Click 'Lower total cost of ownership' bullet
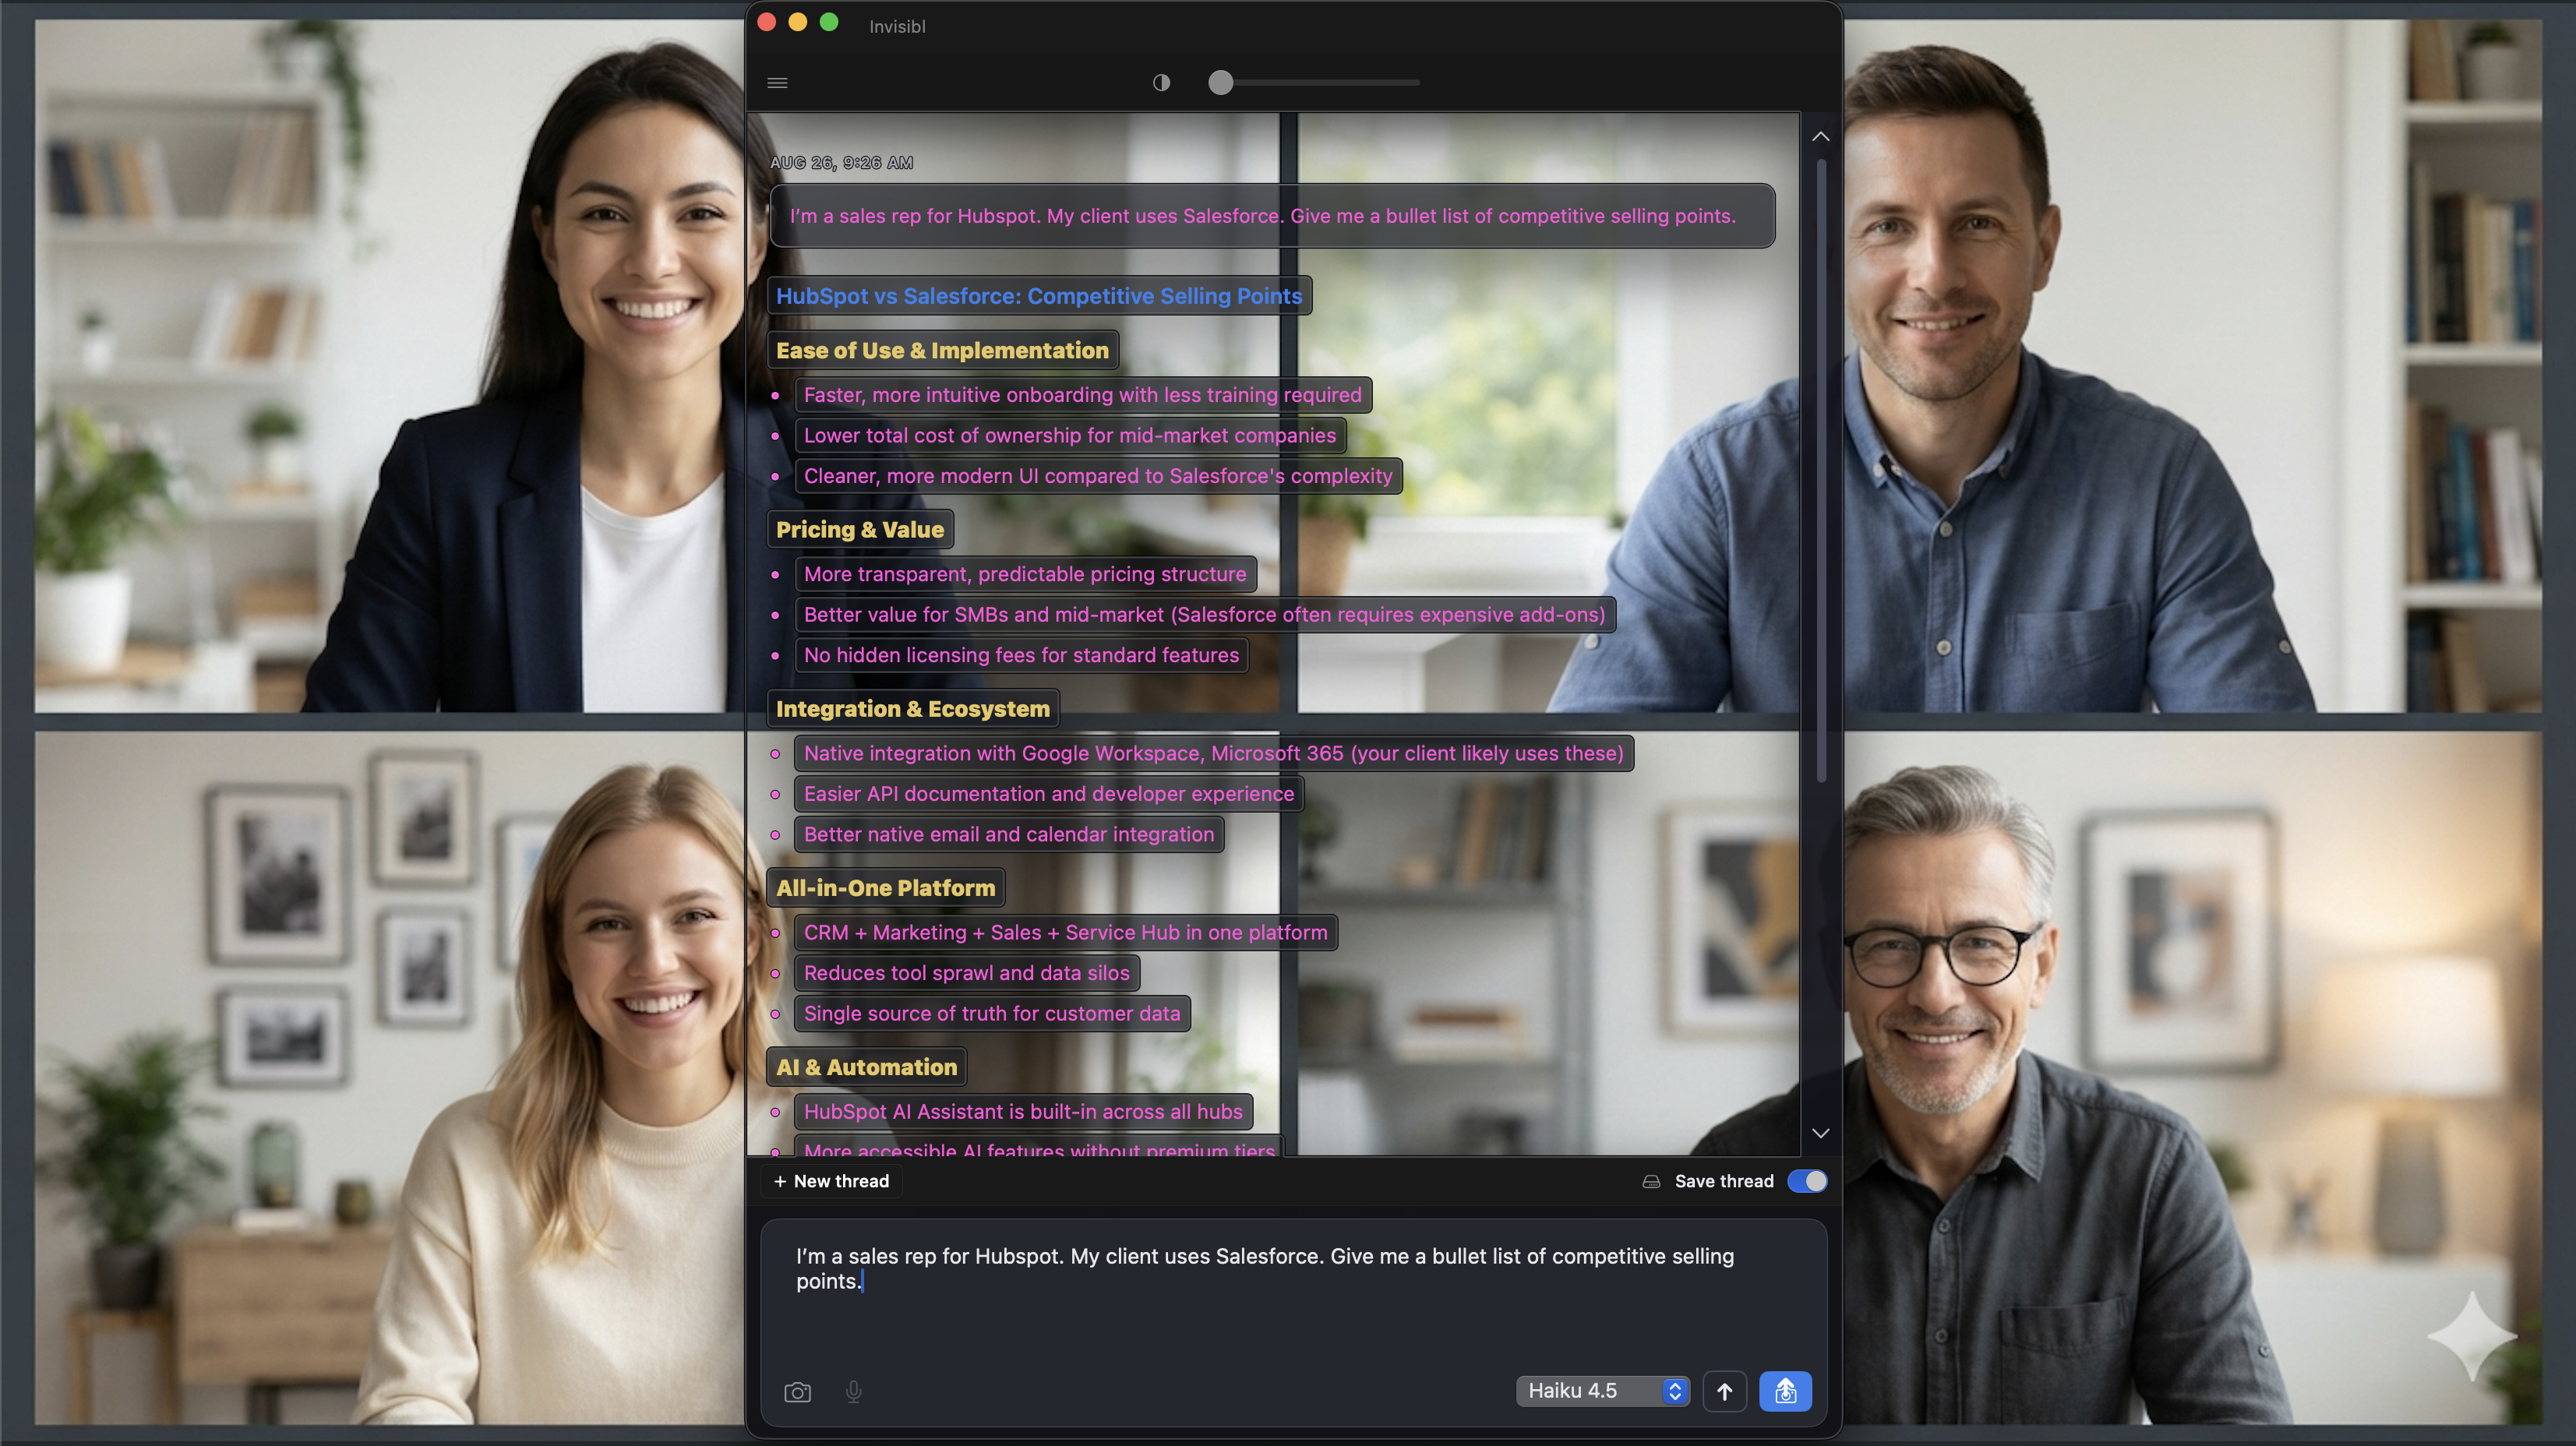 click(1069, 435)
